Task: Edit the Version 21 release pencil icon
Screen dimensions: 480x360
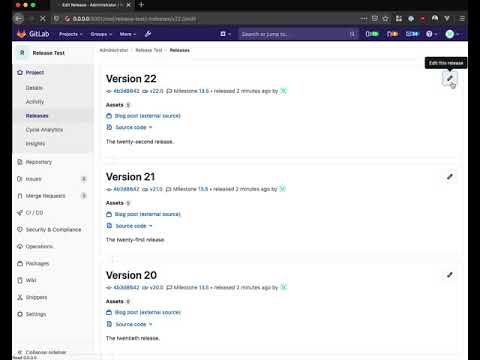Action: pos(449,177)
